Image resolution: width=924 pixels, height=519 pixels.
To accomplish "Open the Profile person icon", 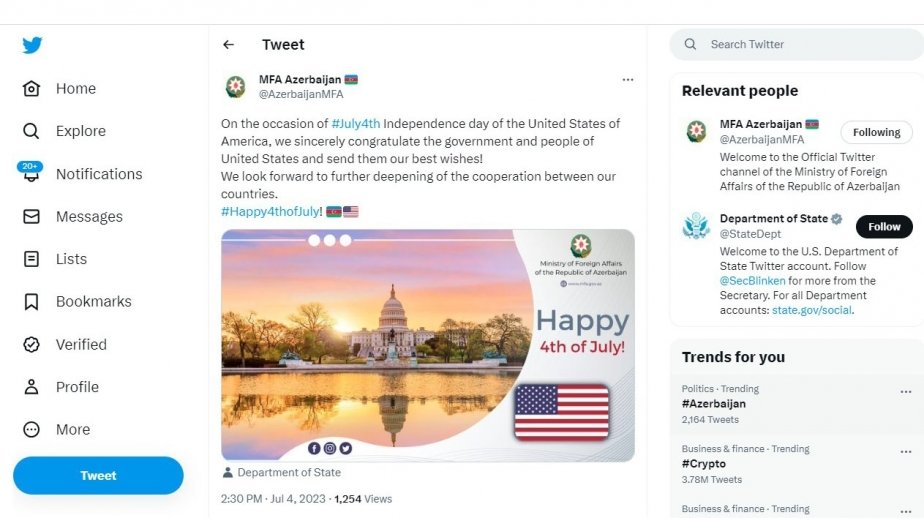I will (x=31, y=387).
